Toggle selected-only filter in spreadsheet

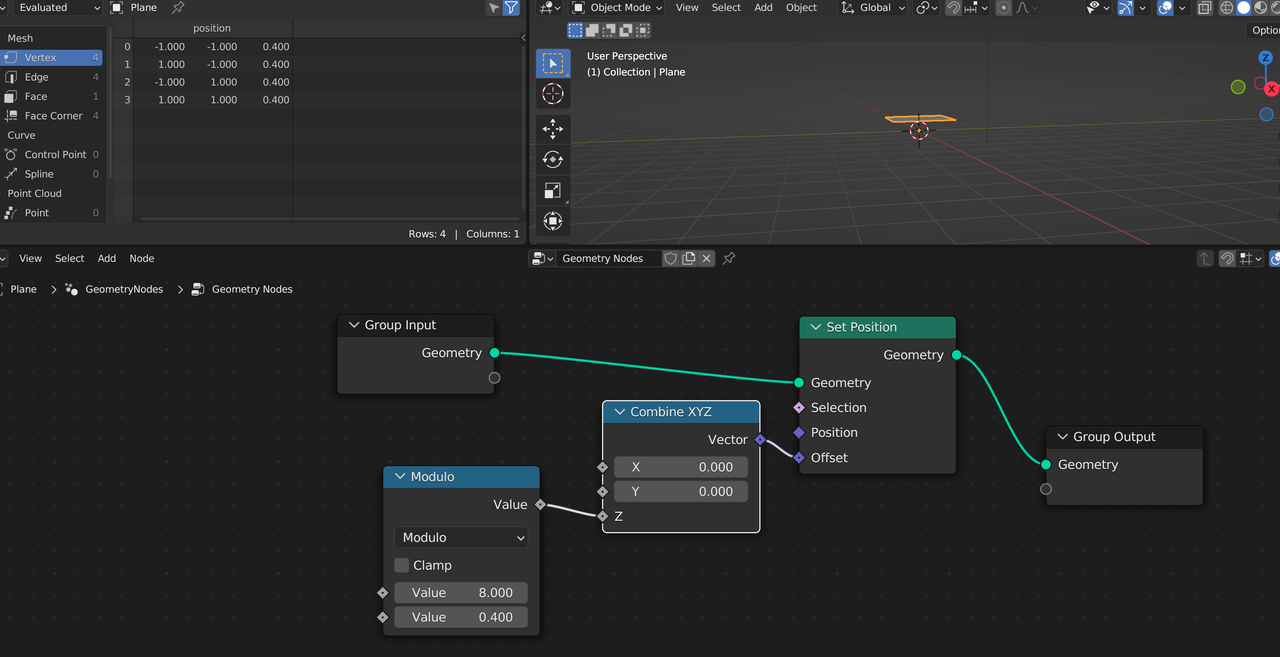coord(494,8)
